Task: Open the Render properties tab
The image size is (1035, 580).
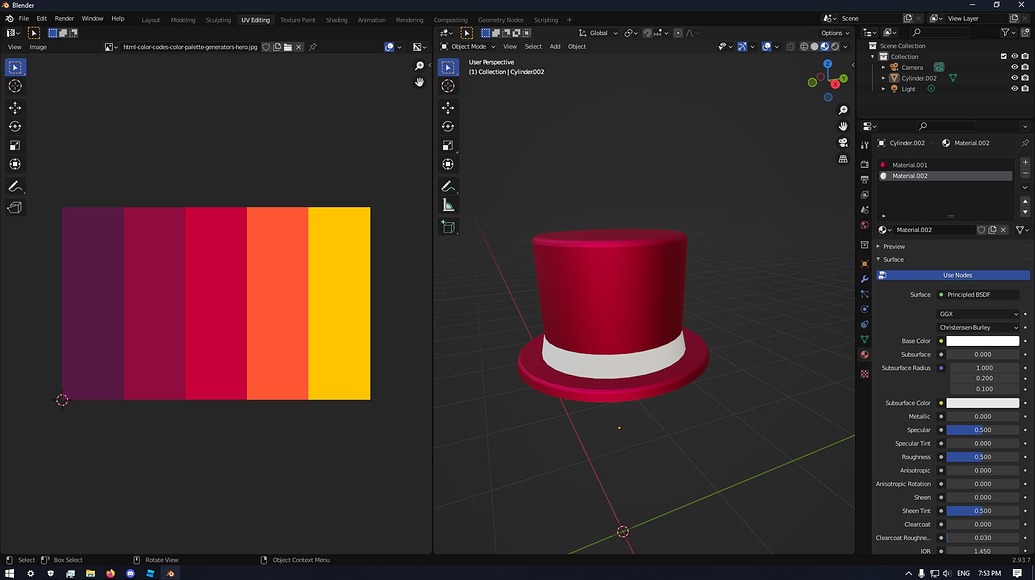Action: (865, 164)
